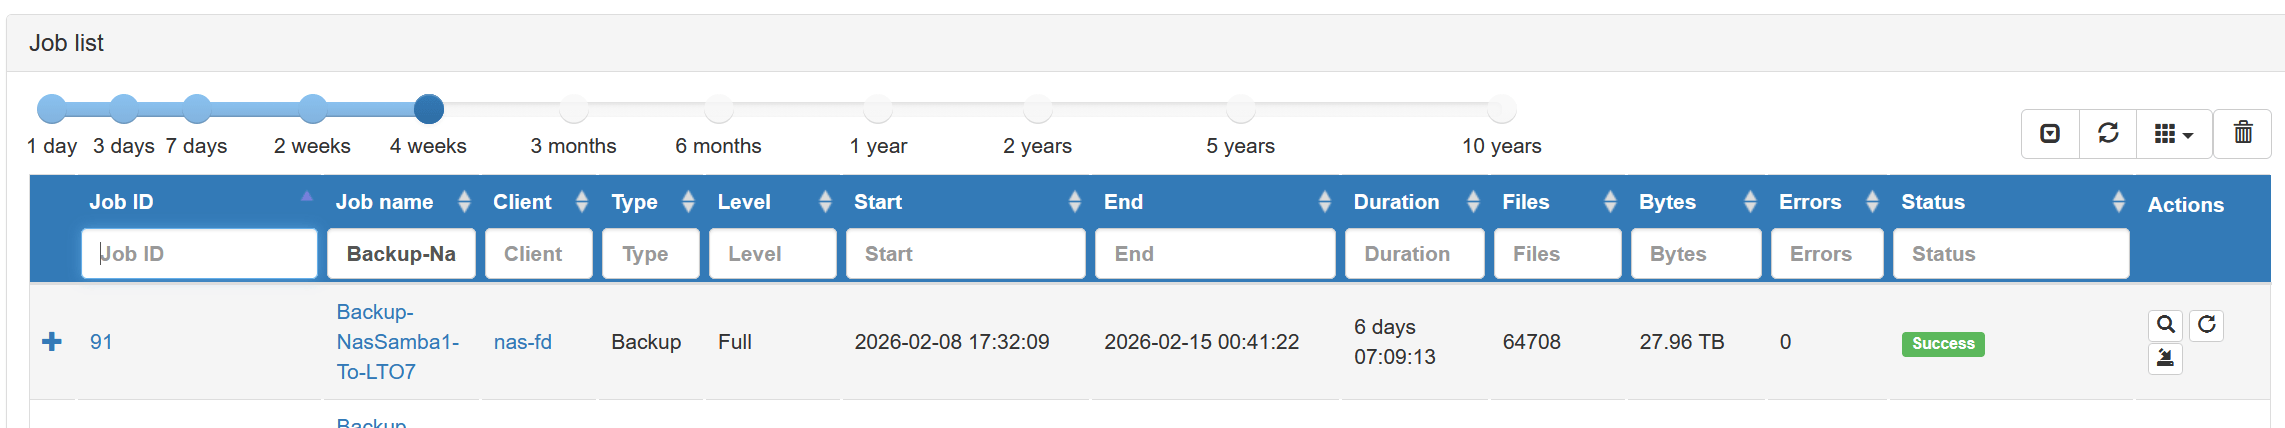Set time range slider to 3 months

coord(573,108)
